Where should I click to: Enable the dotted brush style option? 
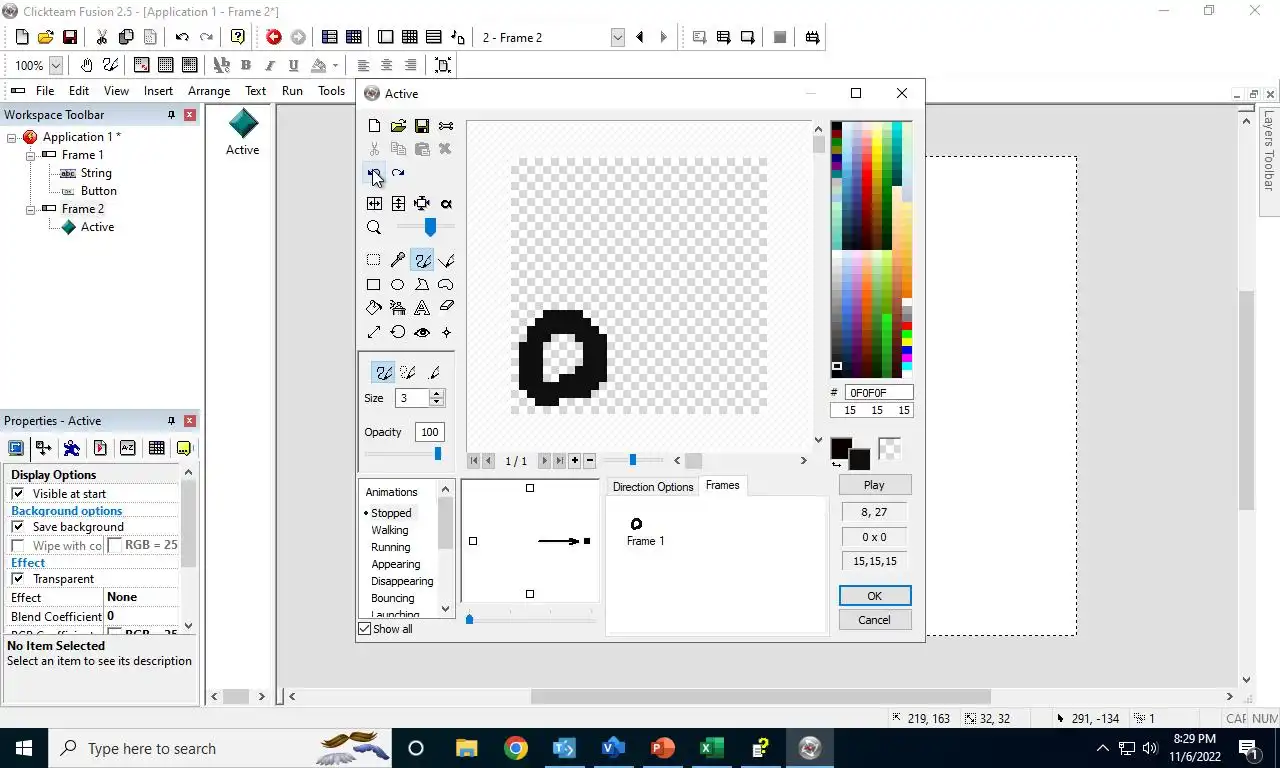click(408, 372)
